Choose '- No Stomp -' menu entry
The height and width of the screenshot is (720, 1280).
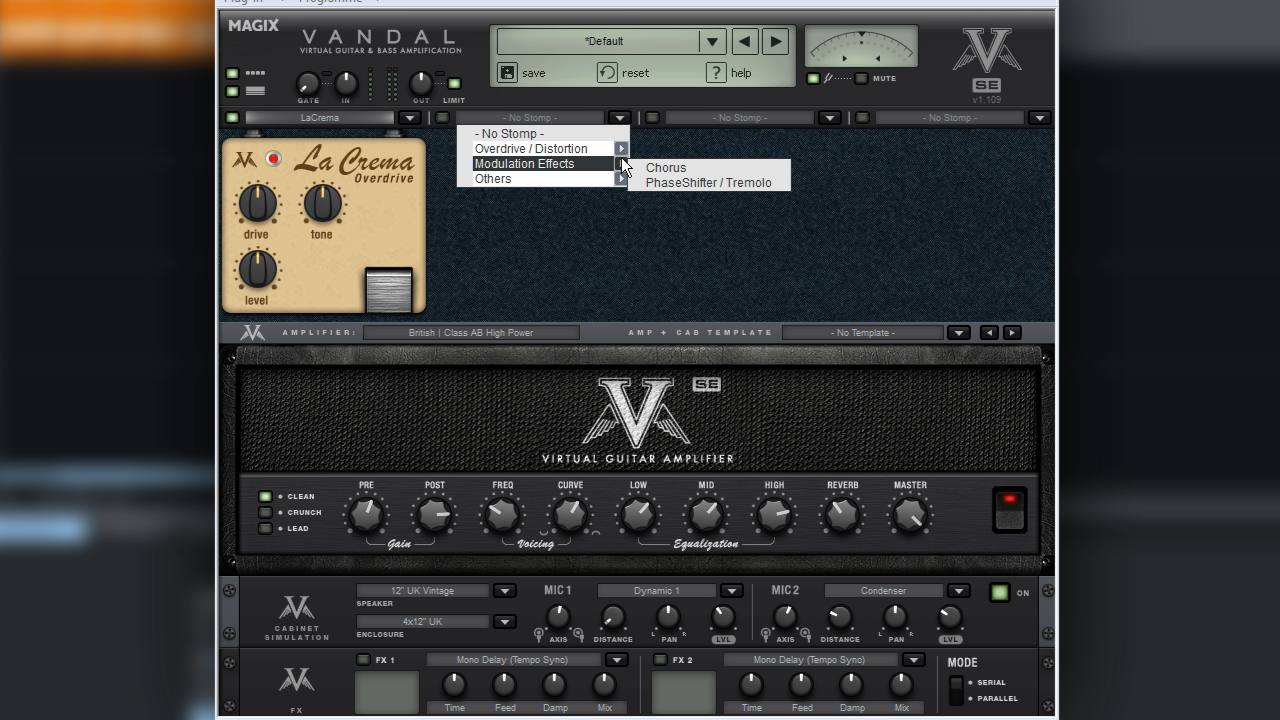[x=544, y=133]
